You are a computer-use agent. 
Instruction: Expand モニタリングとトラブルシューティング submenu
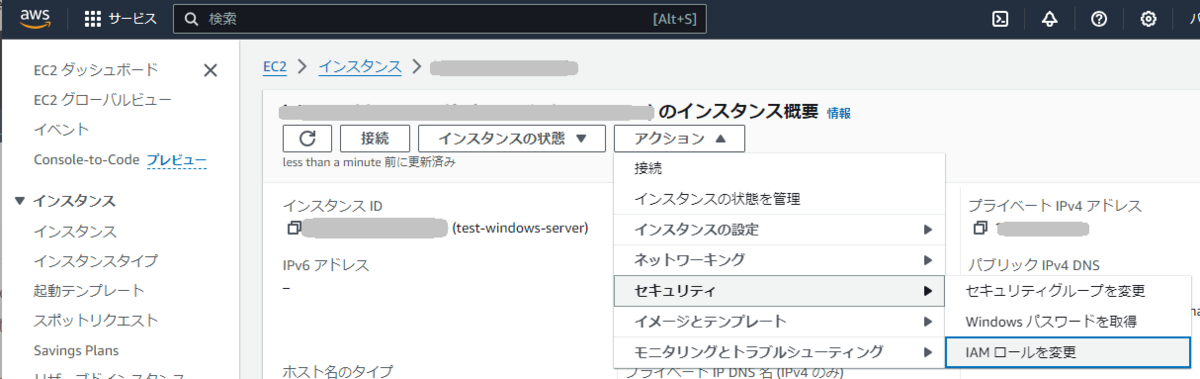point(779,351)
